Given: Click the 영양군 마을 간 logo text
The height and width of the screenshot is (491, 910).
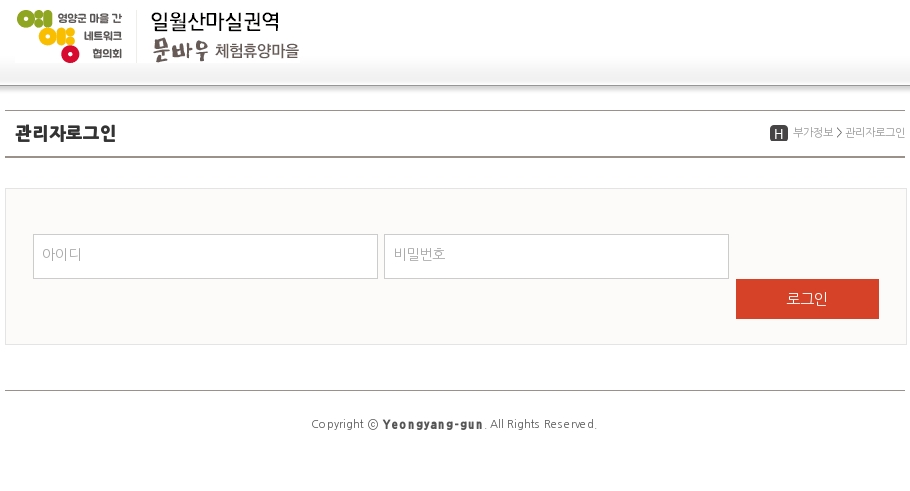Looking at the screenshot, I should [89, 19].
